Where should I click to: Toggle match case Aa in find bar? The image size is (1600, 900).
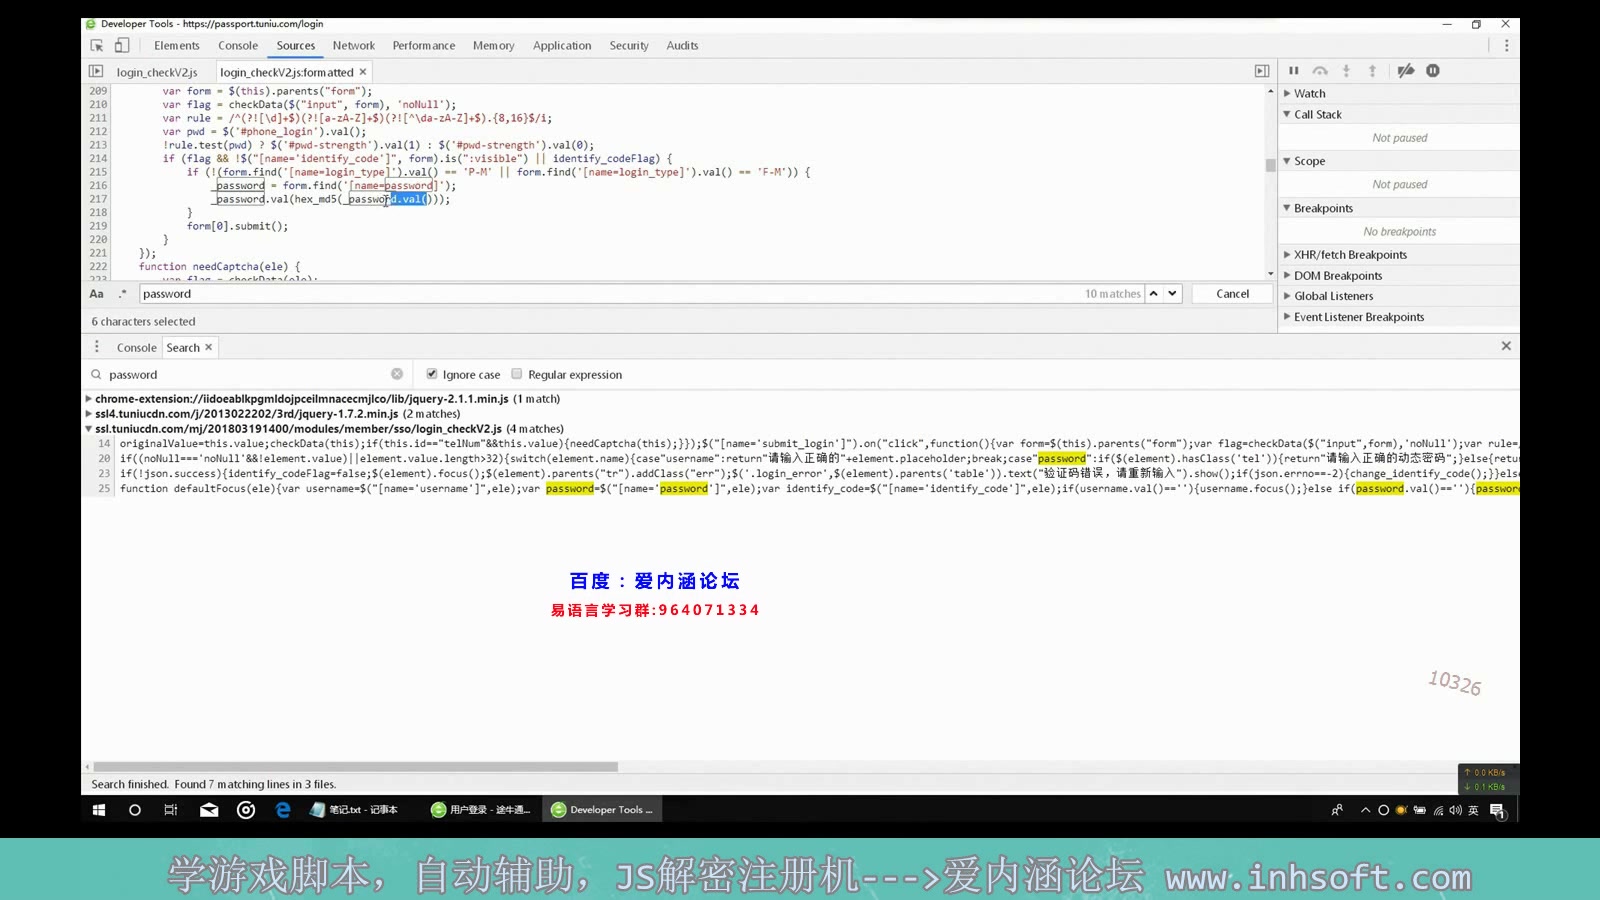click(x=97, y=294)
